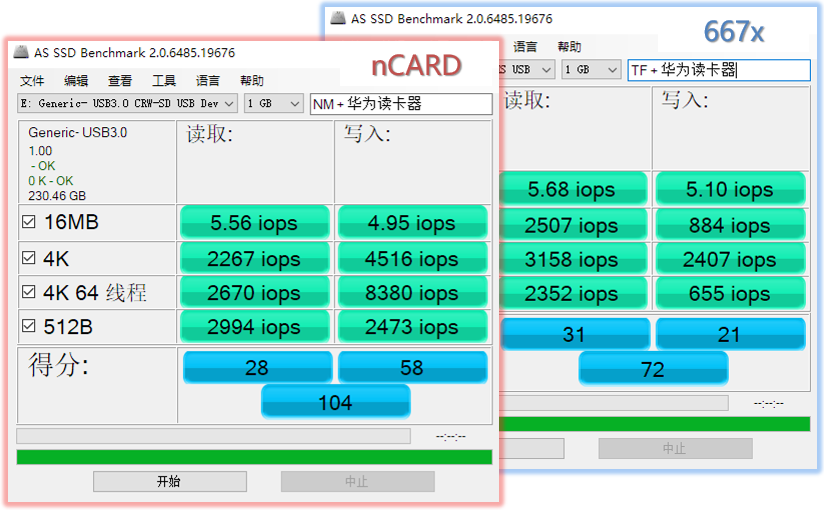Toggle the 4K 64 线程 checkbox
The width and height of the screenshot is (824, 510).
point(28,293)
